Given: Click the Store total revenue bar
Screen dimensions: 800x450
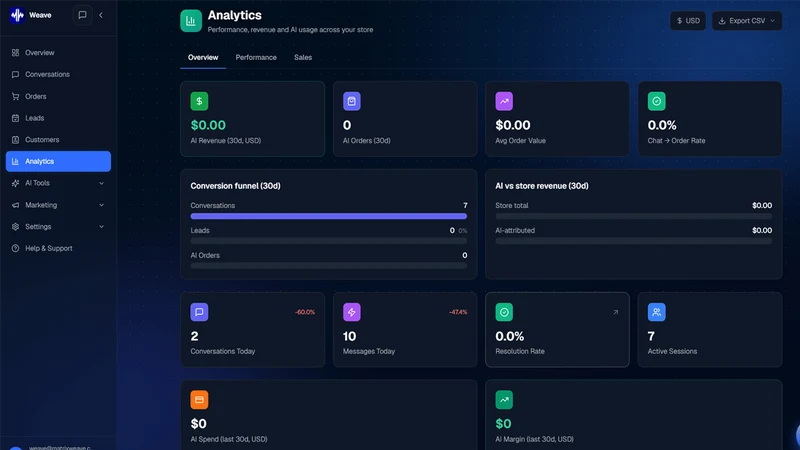Looking at the screenshot, I should click(x=633, y=216).
